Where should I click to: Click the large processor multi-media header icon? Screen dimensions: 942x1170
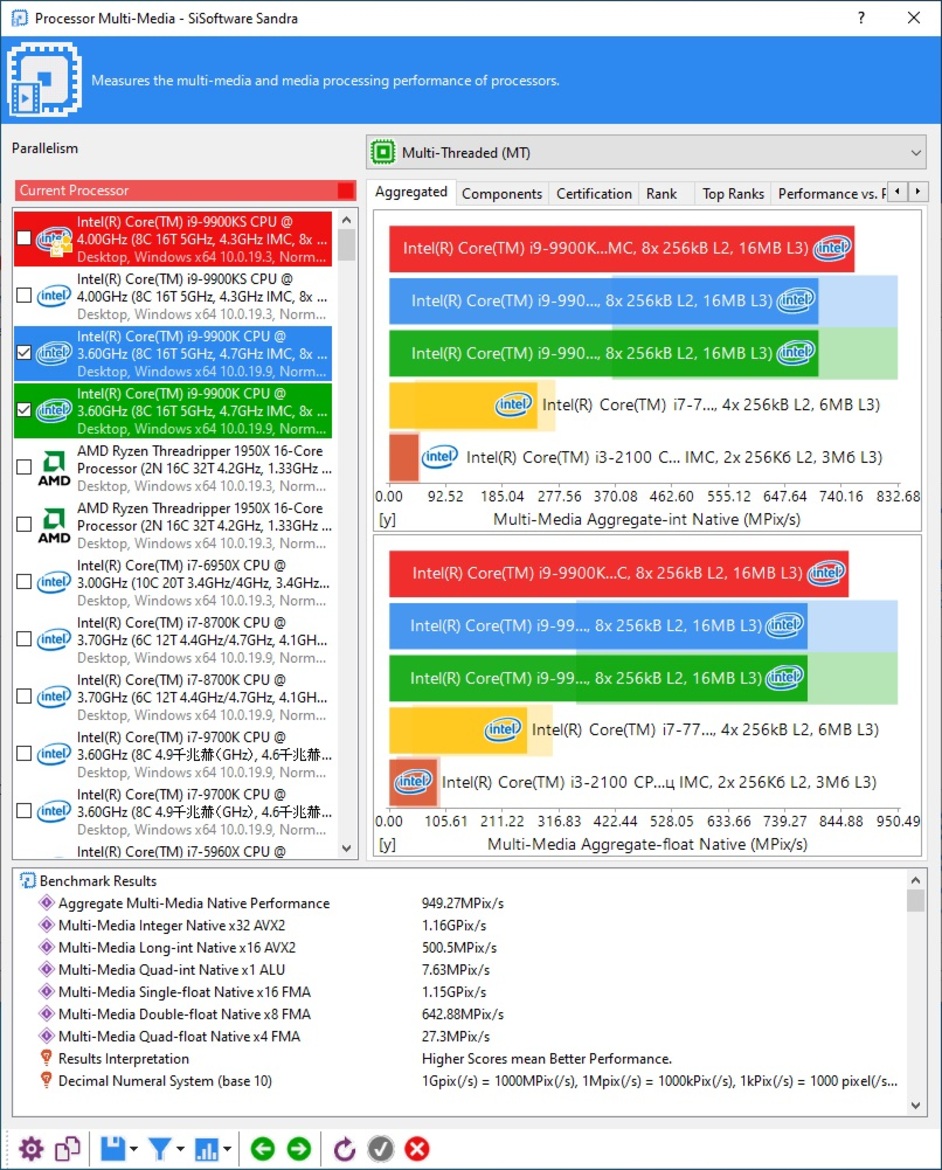point(44,80)
